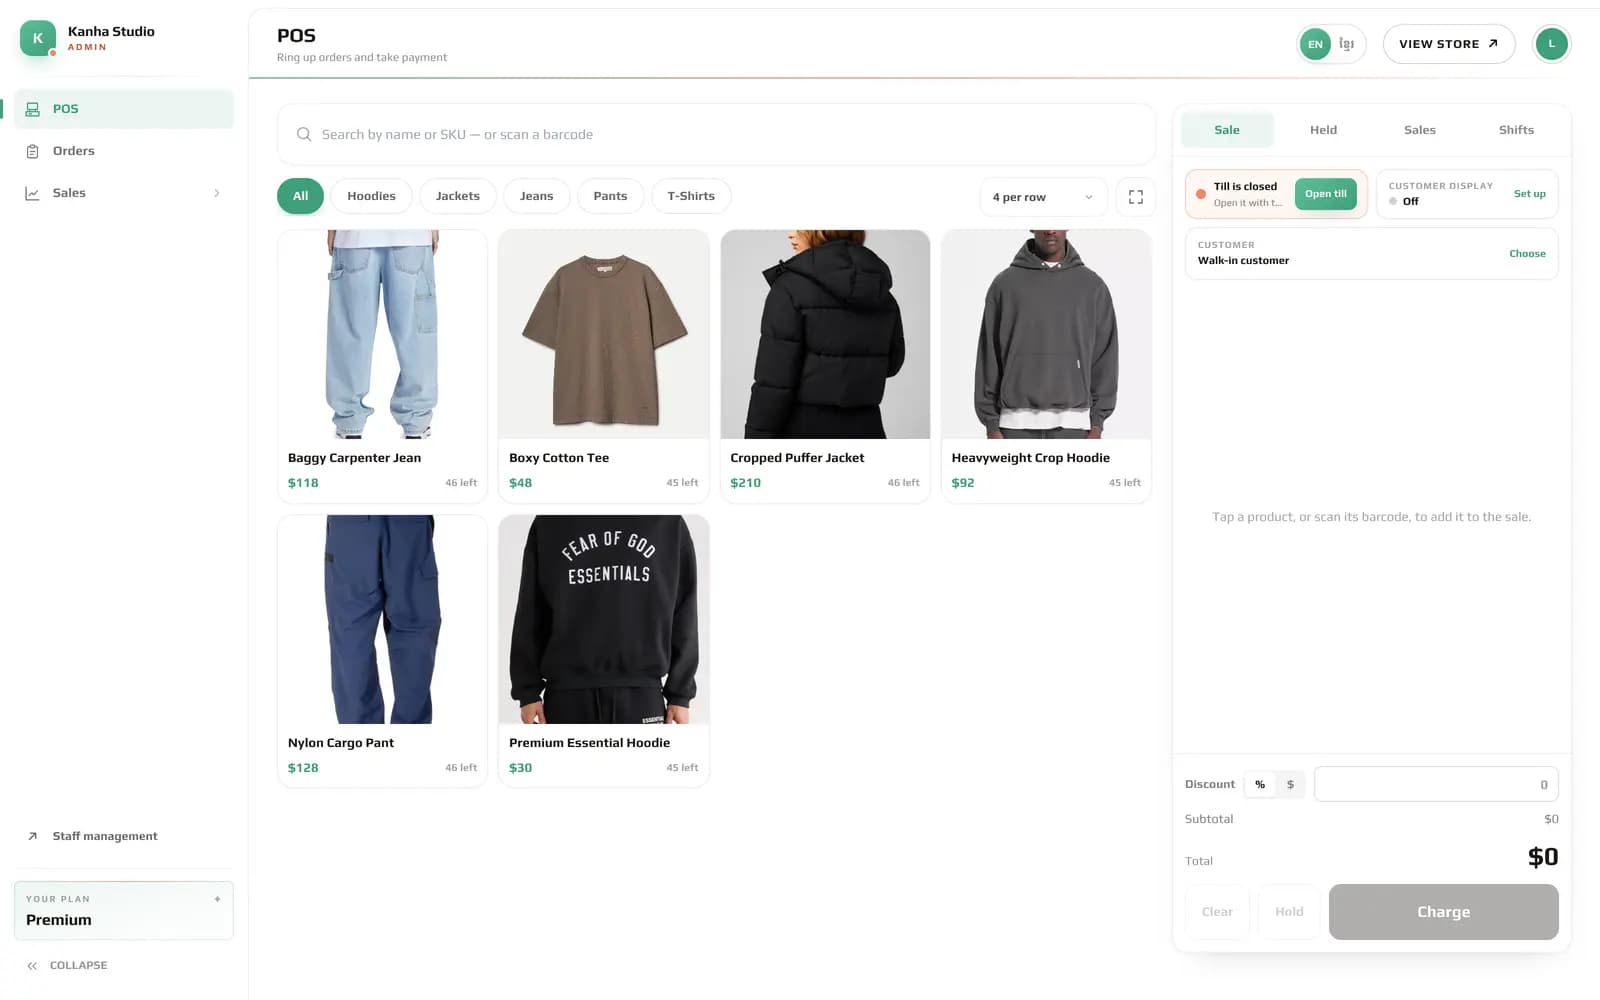The image size is (1600, 1000).
Task: Select dollar discount type
Action: pos(1290,784)
